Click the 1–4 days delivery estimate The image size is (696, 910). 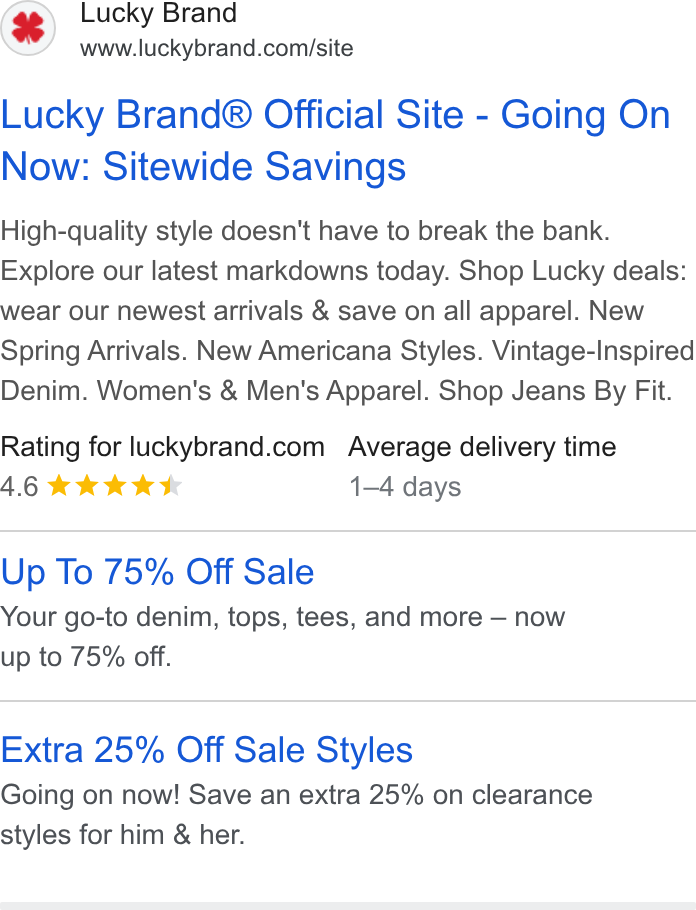405,487
